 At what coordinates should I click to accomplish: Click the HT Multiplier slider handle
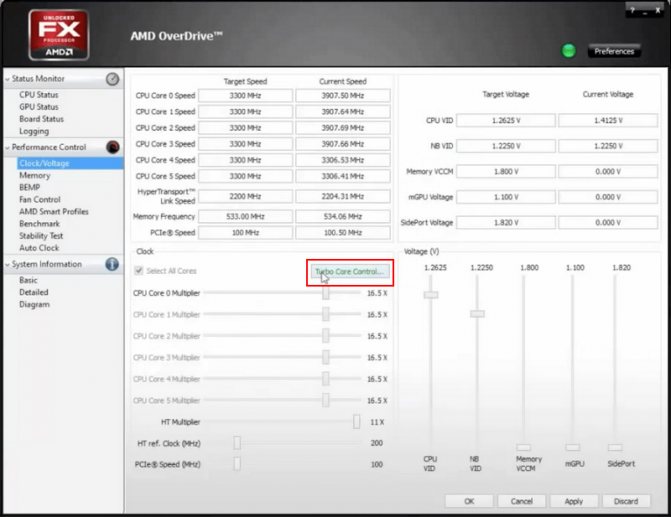click(356, 422)
